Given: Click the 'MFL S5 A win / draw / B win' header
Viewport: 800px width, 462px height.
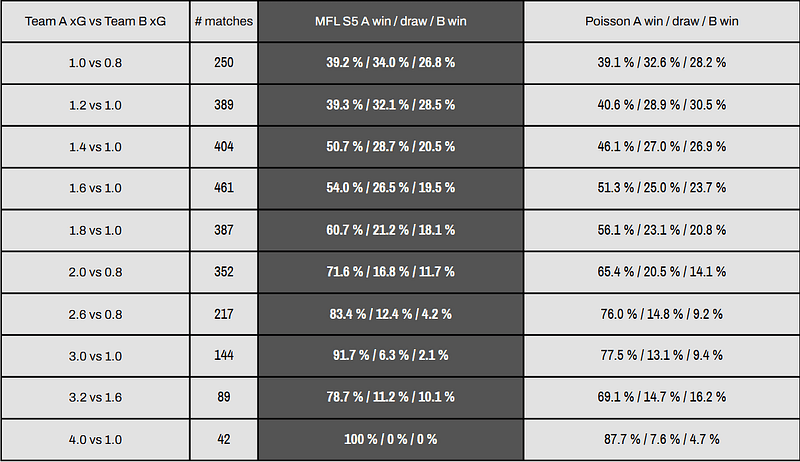Looking at the screenshot, I should [390, 21].
